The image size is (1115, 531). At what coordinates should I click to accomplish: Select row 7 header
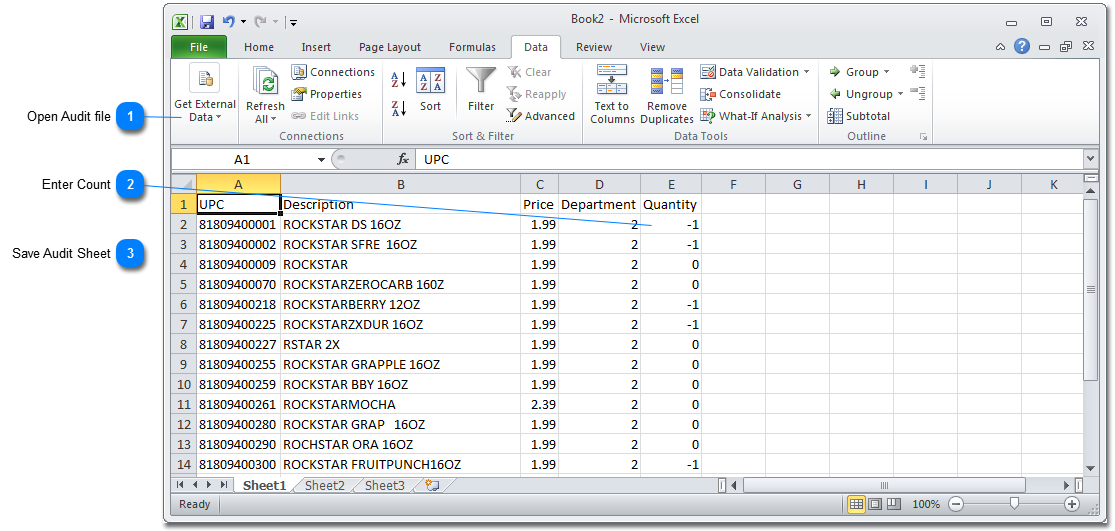pos(183,325)
